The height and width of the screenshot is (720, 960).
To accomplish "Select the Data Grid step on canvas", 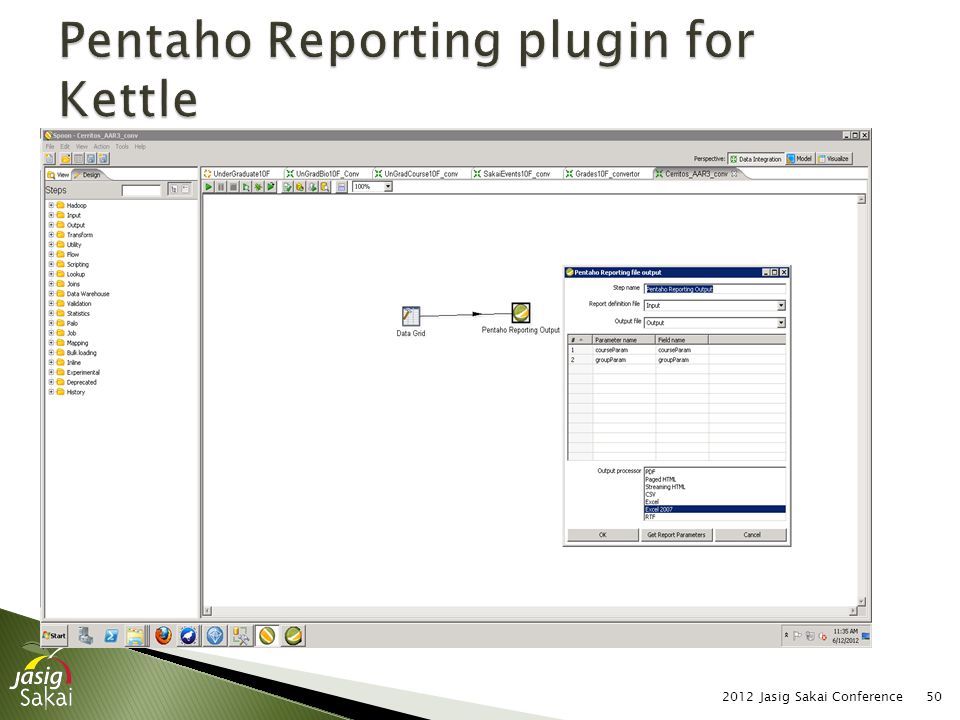I will [410, 316].
